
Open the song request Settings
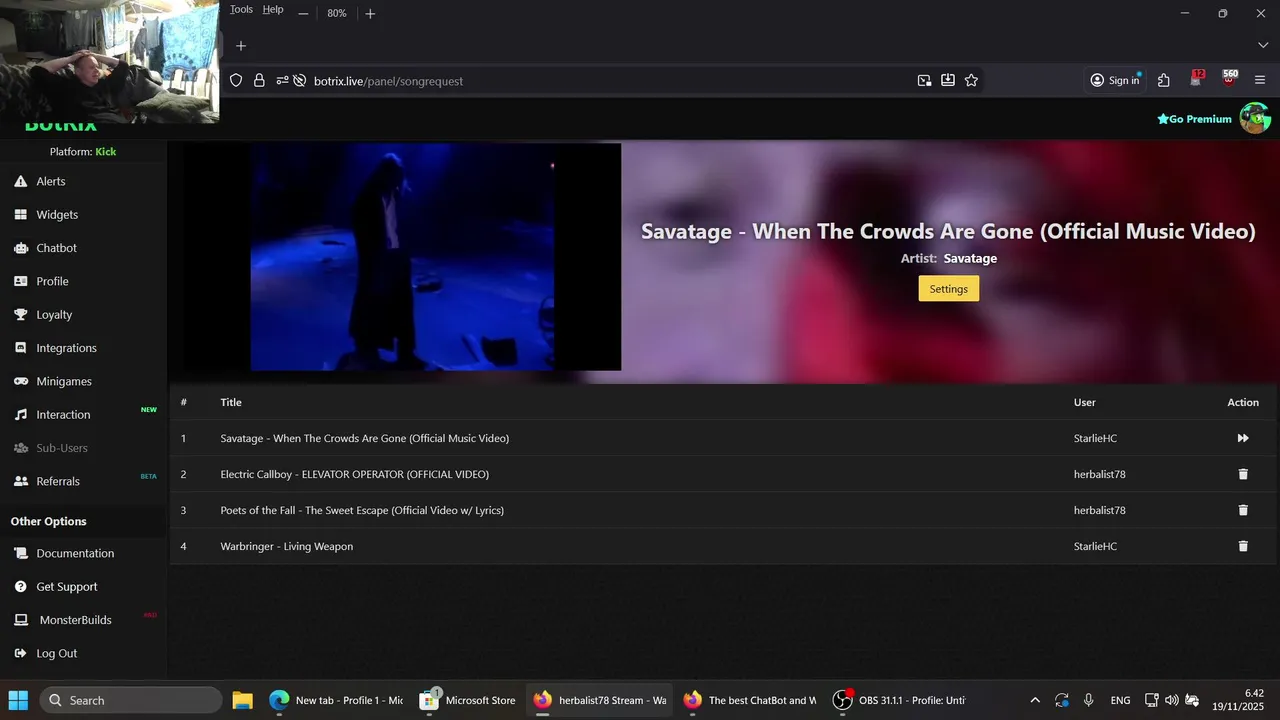[x=948, y=289]
